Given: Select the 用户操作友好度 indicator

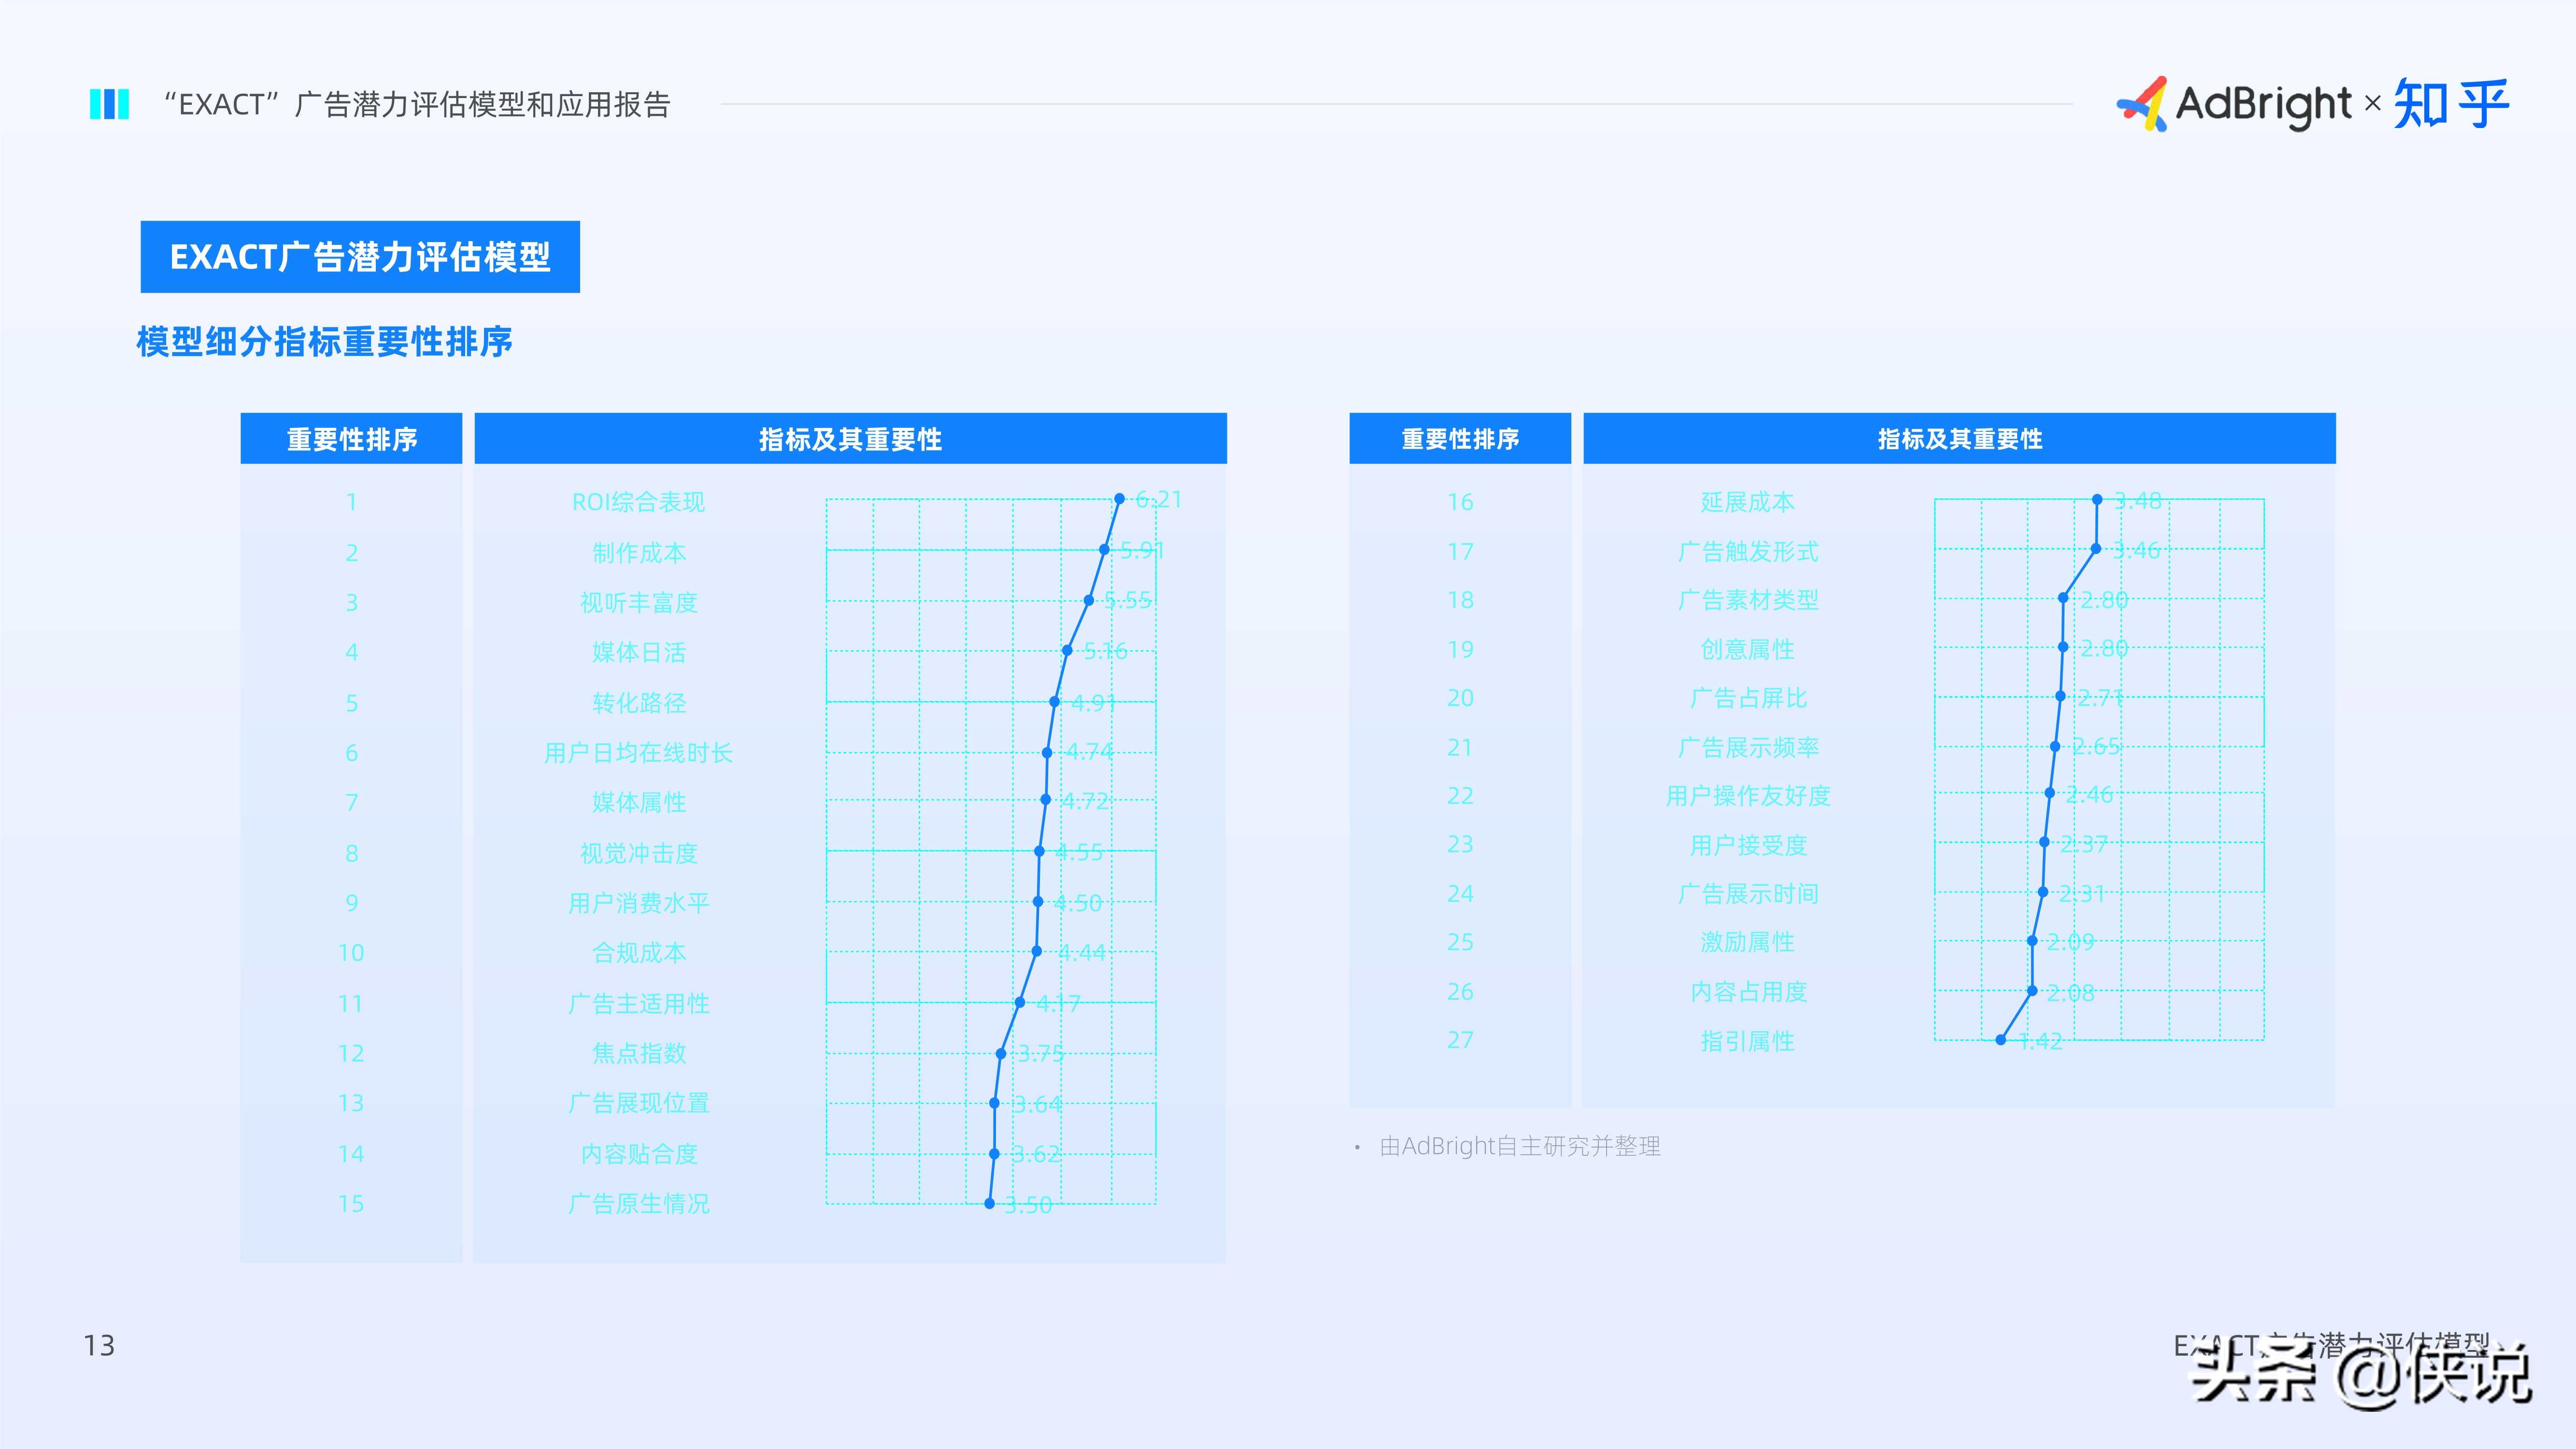Looking at the screenshot, I should coord(1747,796).
